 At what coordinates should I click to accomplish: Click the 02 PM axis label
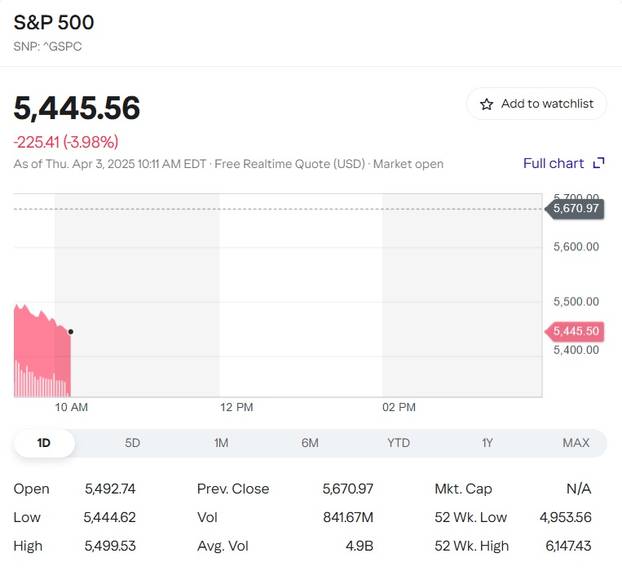(399, 408)
